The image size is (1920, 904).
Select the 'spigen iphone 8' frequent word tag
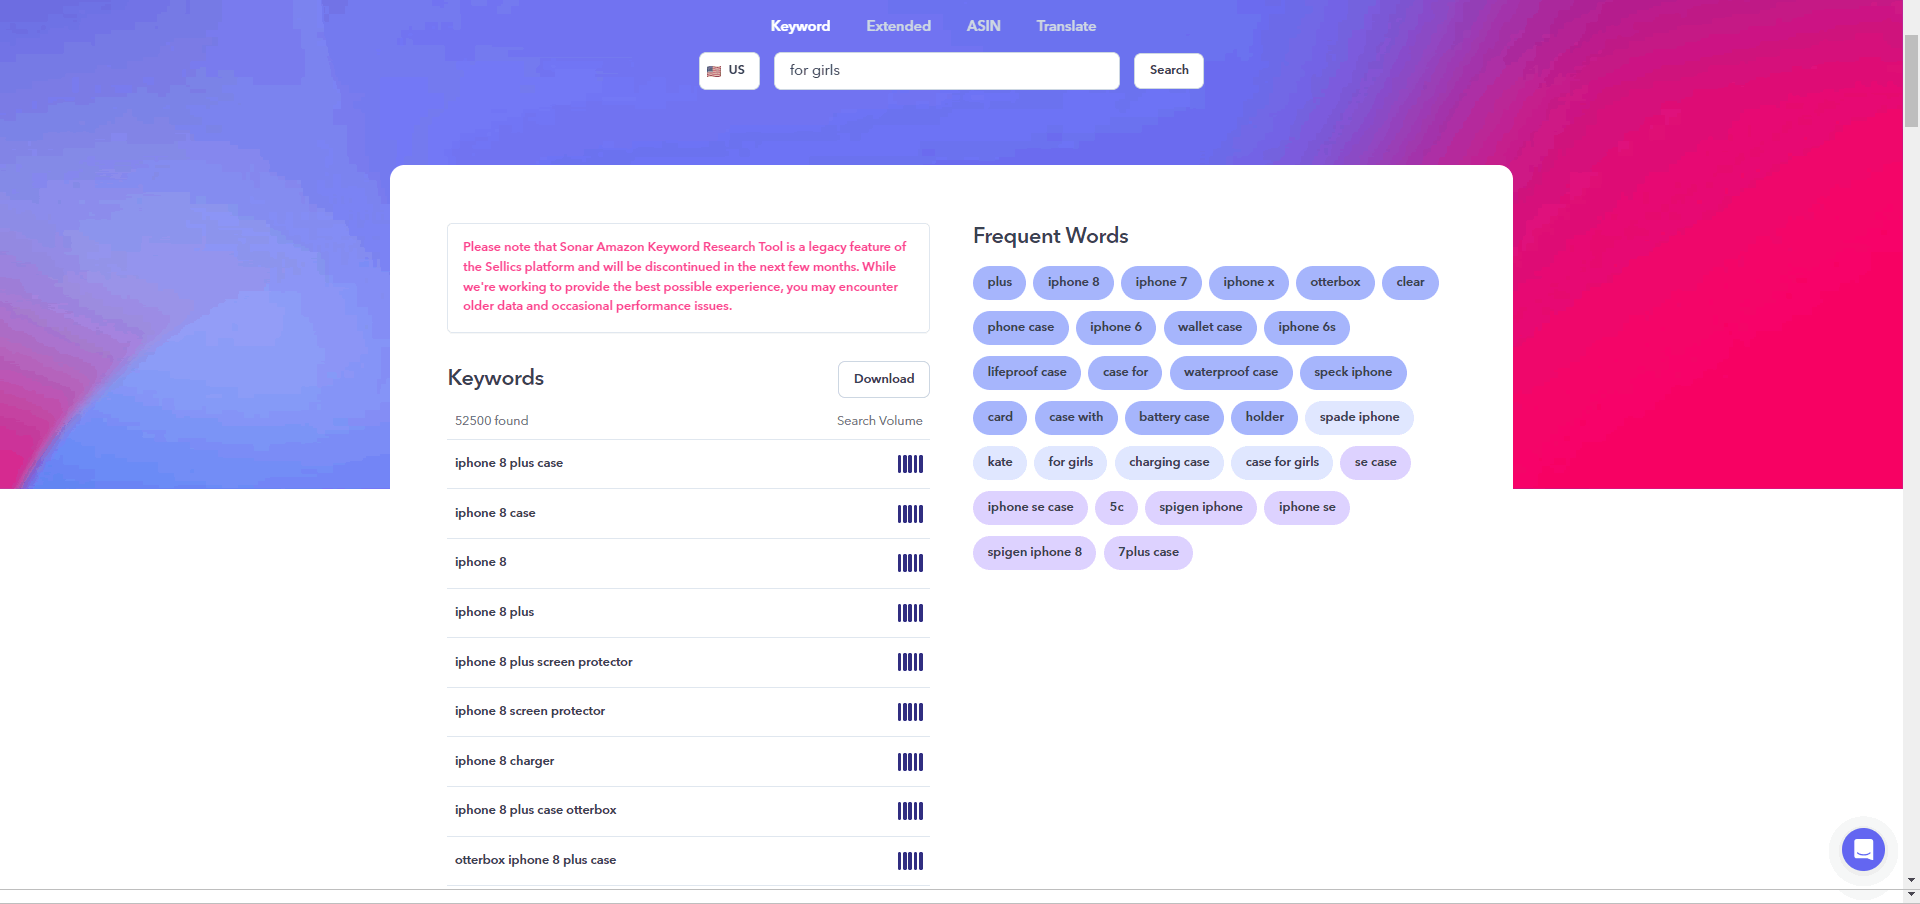click(x=1034, y=553)
